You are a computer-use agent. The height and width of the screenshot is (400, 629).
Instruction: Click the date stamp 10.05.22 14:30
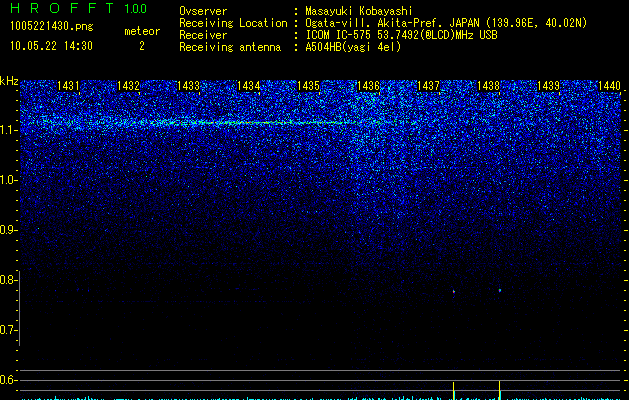(x=51, y=46)
